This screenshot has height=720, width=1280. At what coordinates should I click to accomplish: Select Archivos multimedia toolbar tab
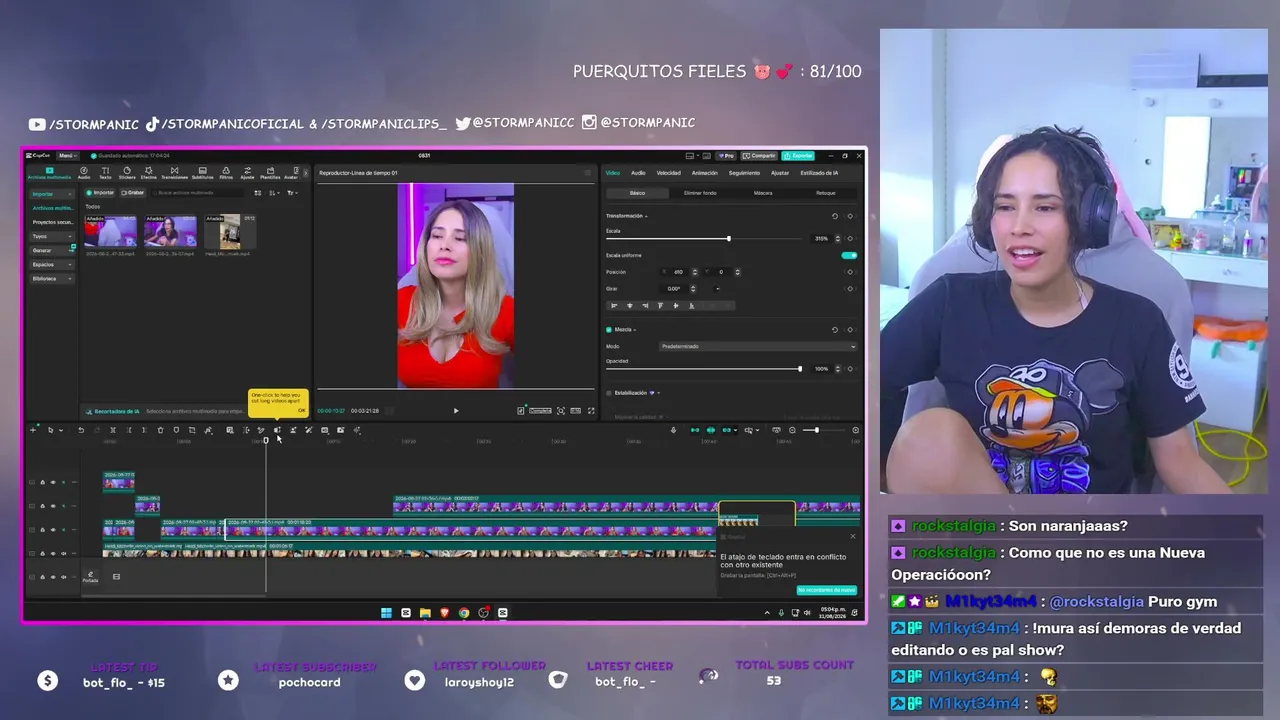tap(49, 173)
